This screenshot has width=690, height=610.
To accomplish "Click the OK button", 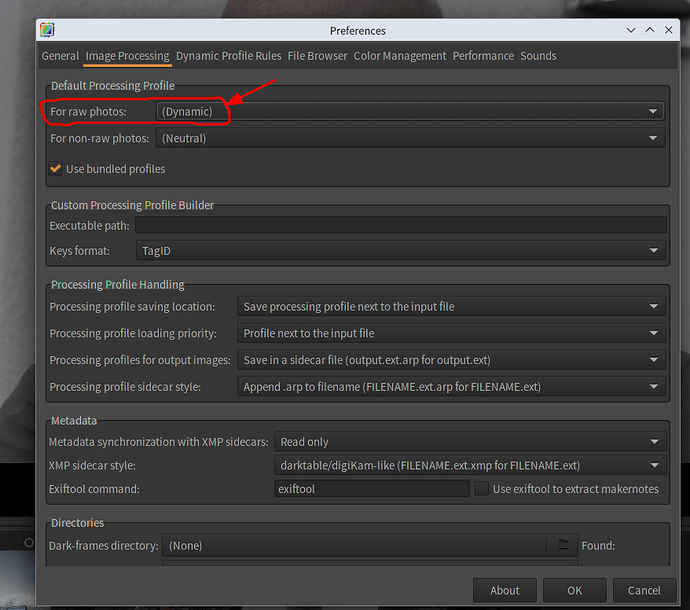I will pos(574,590).
